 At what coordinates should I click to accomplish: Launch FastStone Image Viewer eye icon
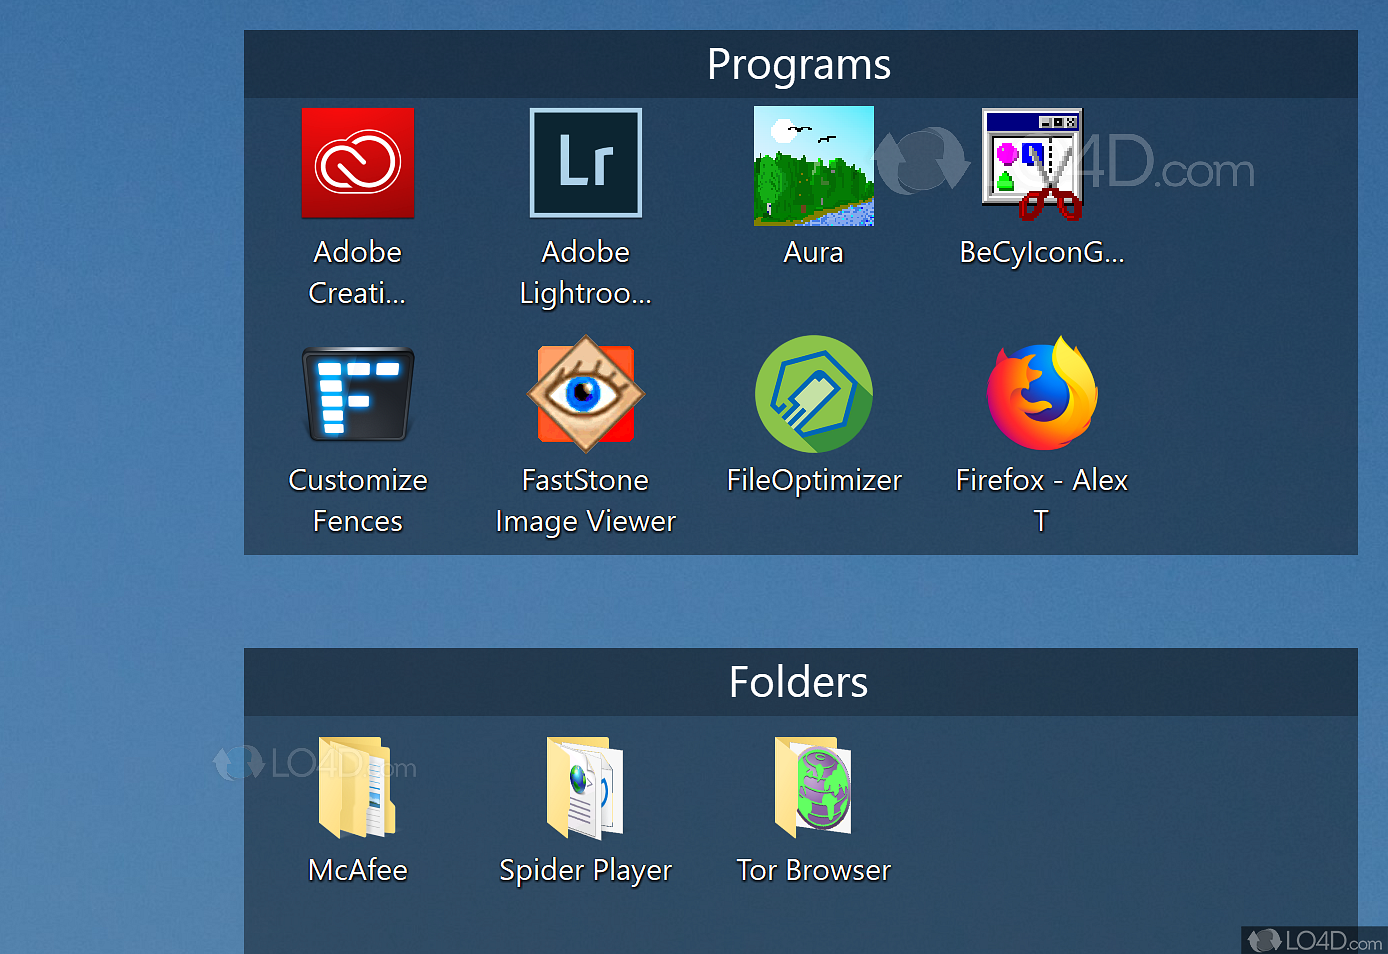click(586, 393)
